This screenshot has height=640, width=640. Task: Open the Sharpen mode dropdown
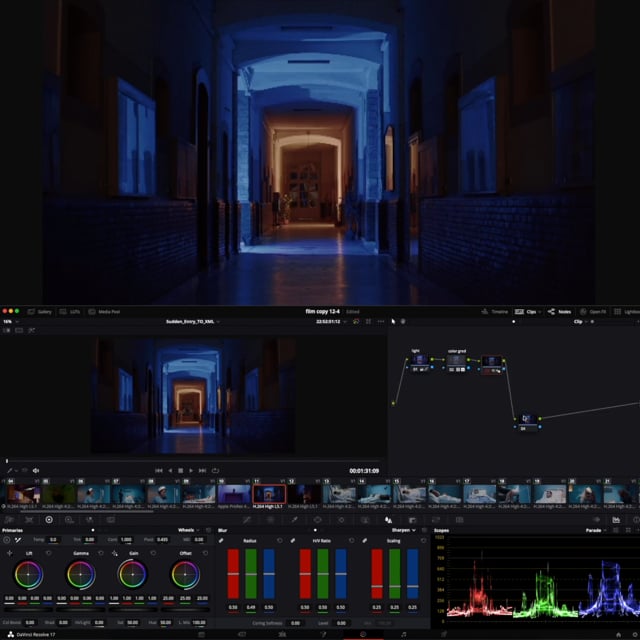tap(403, 530)
